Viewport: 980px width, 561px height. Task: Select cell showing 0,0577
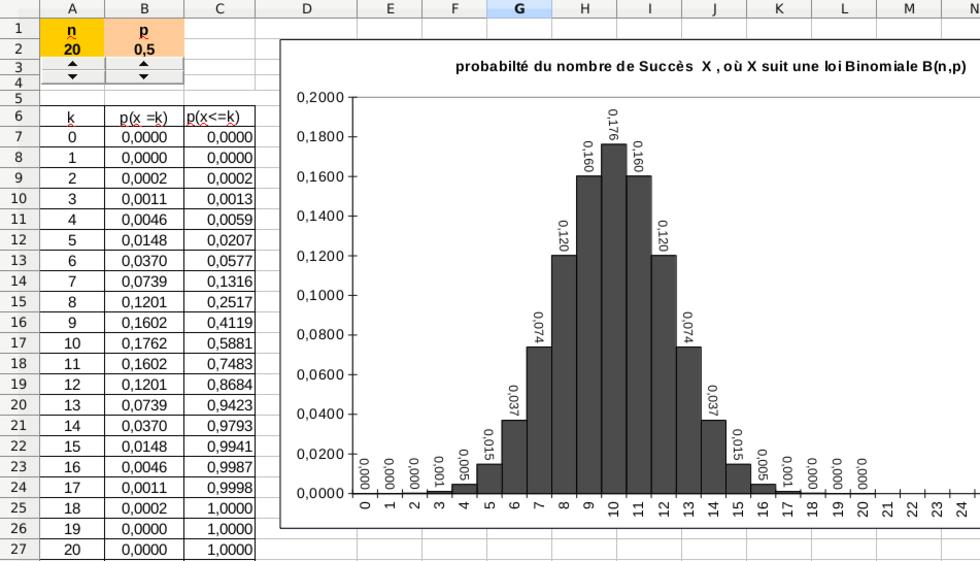tap(219, 261)
